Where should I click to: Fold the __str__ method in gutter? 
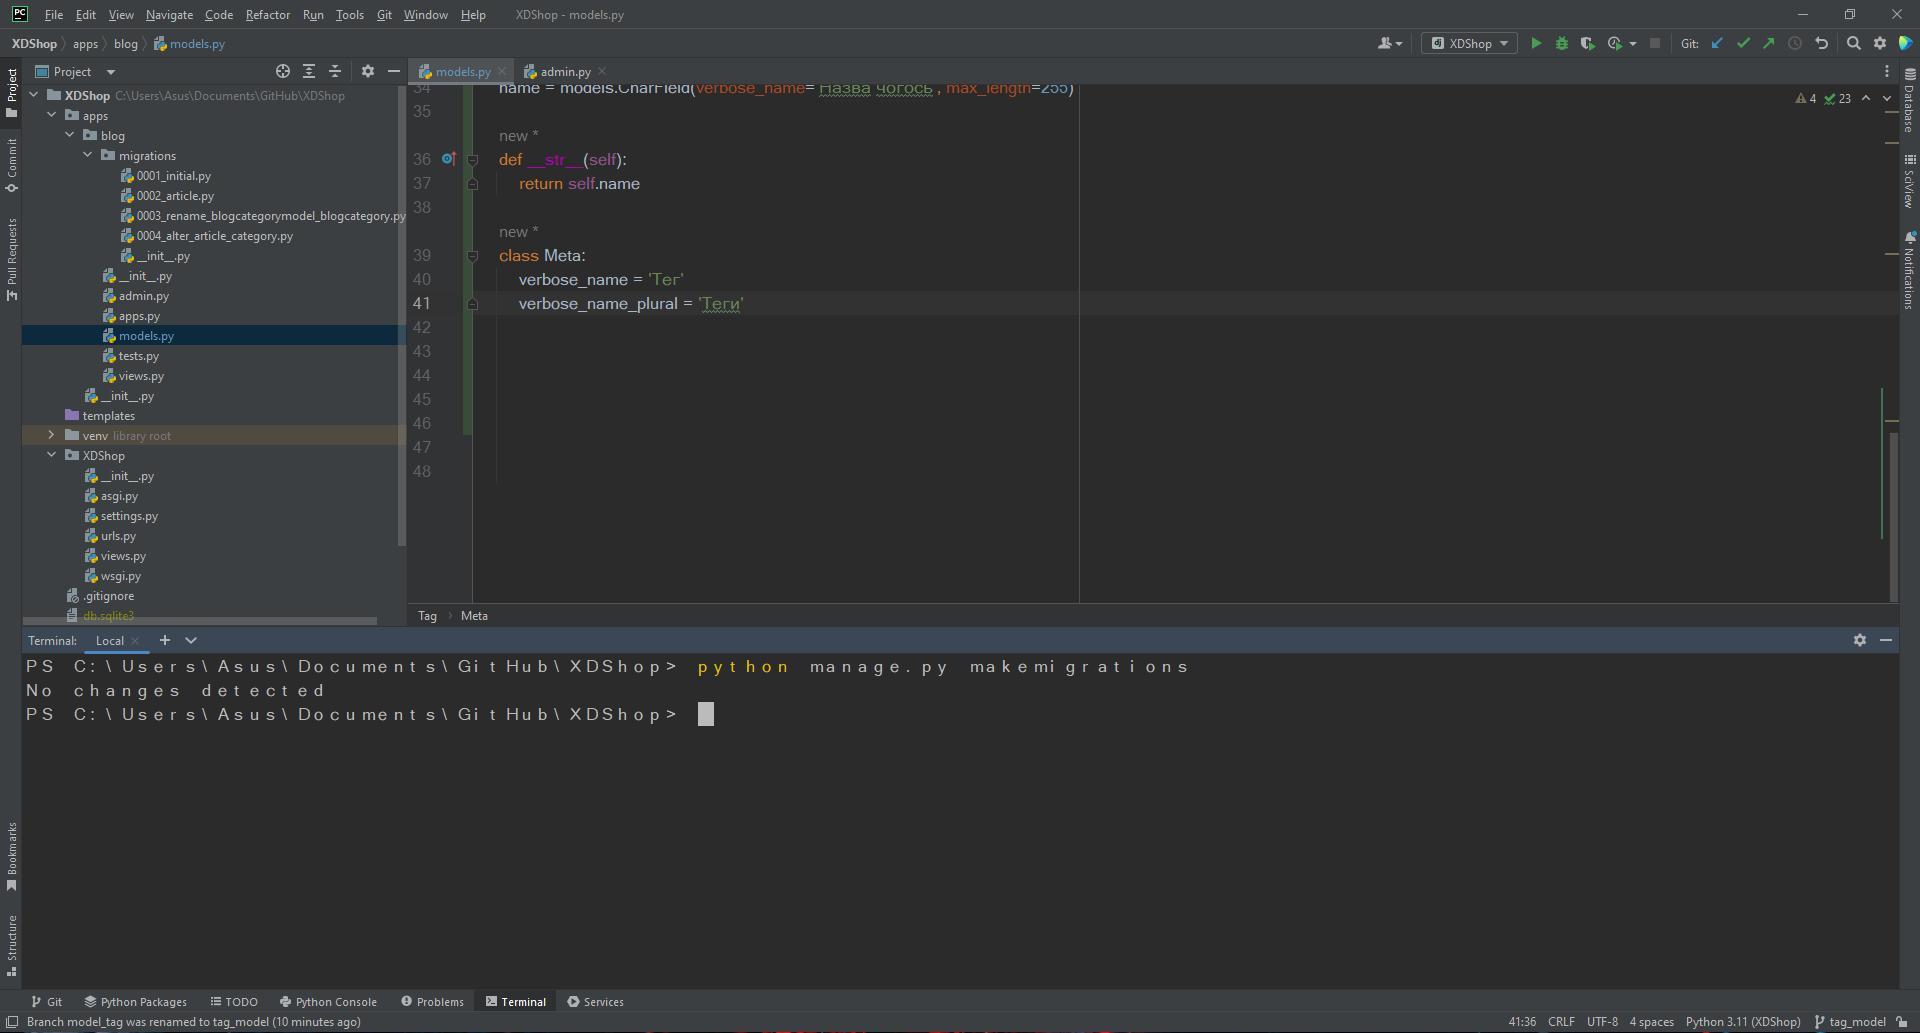click(x=473, y=160)
